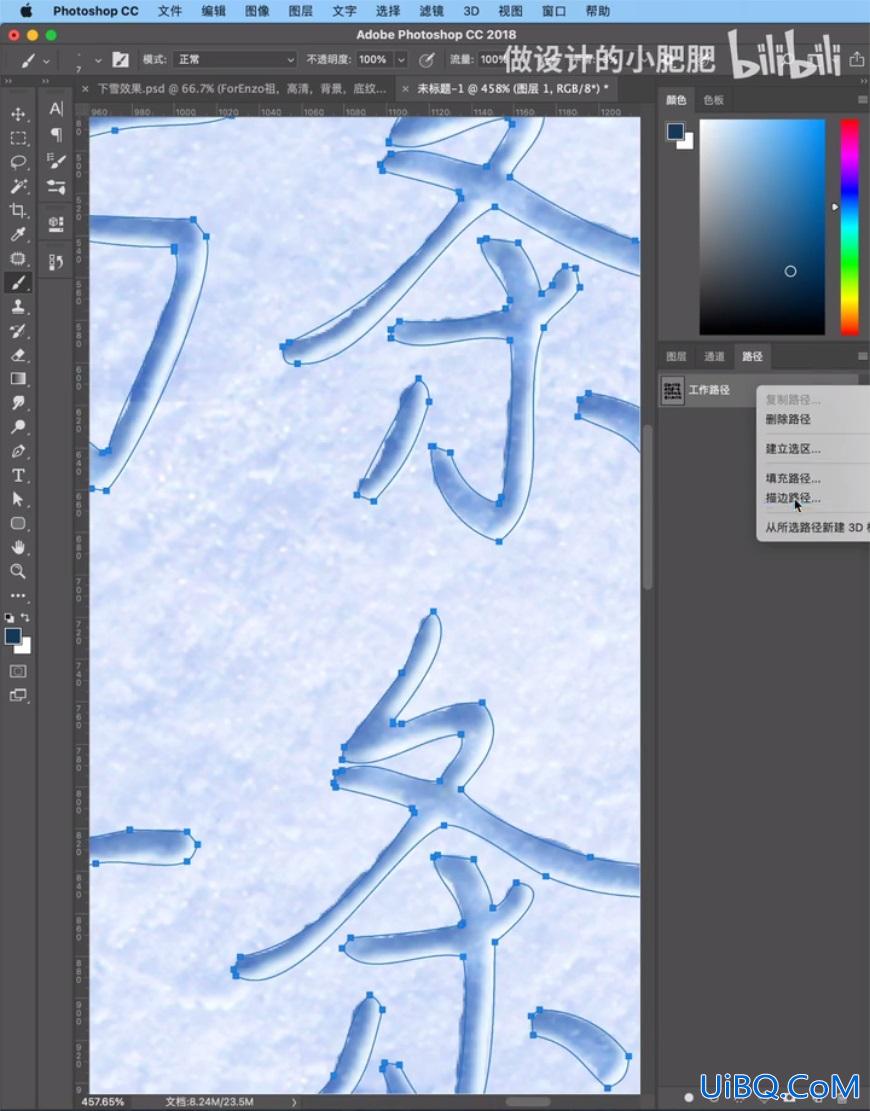This screenshot has height=1111, width=870.
Task: Collapse the toolbox panel double arrow
Action: [x=9, y=81]
